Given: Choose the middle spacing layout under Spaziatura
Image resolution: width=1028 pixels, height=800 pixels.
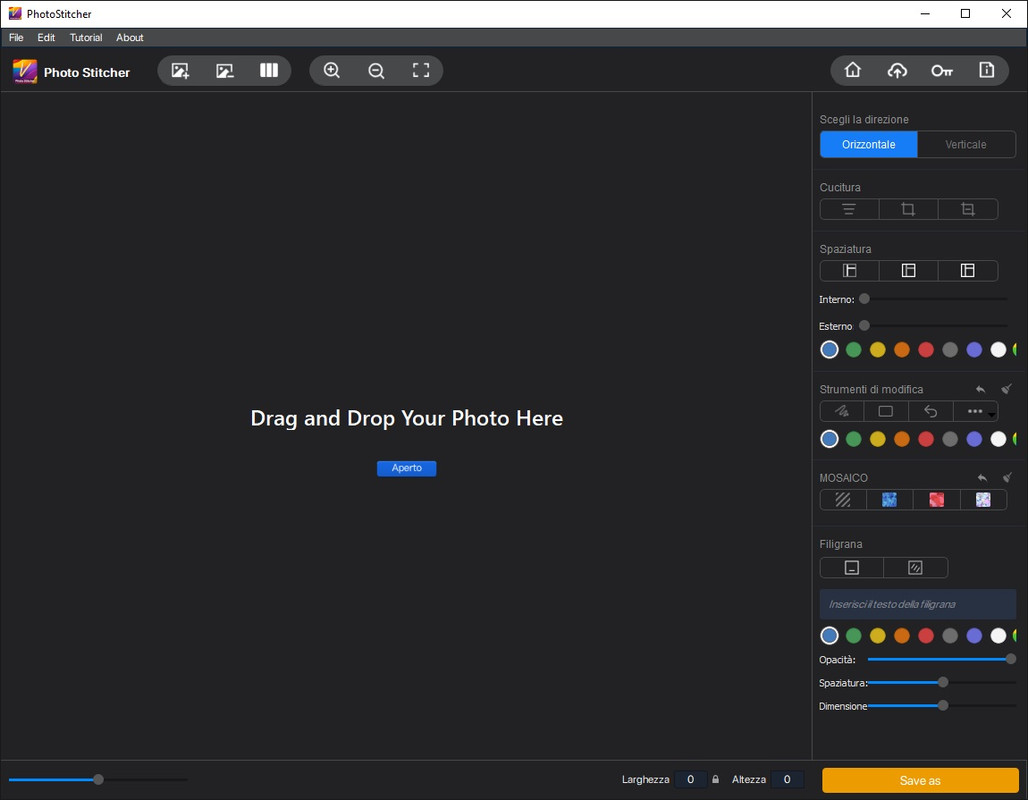Looking at the screenshot, I should (x=908, y=271).
